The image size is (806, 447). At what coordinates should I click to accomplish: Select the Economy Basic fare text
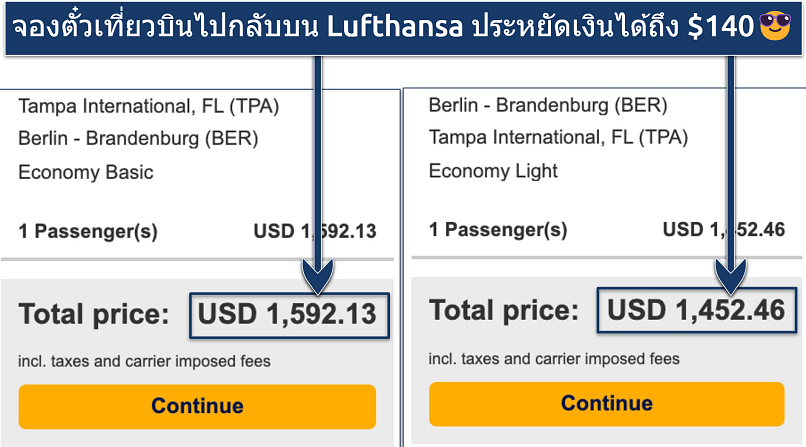86,172
